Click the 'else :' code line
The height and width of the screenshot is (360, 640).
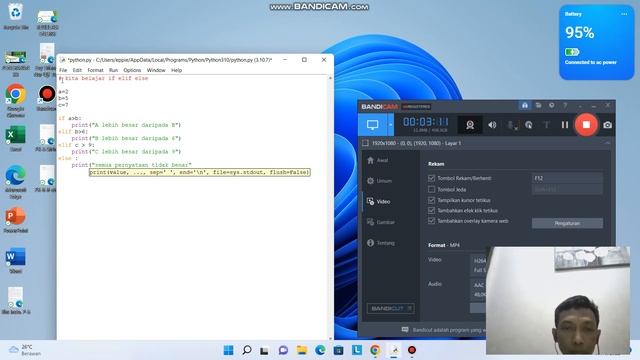[68, 158]
